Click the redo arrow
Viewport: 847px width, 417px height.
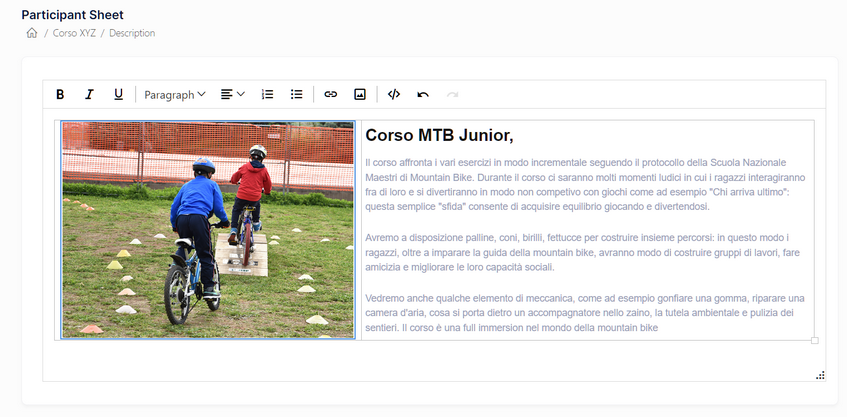tap(452, 95)
